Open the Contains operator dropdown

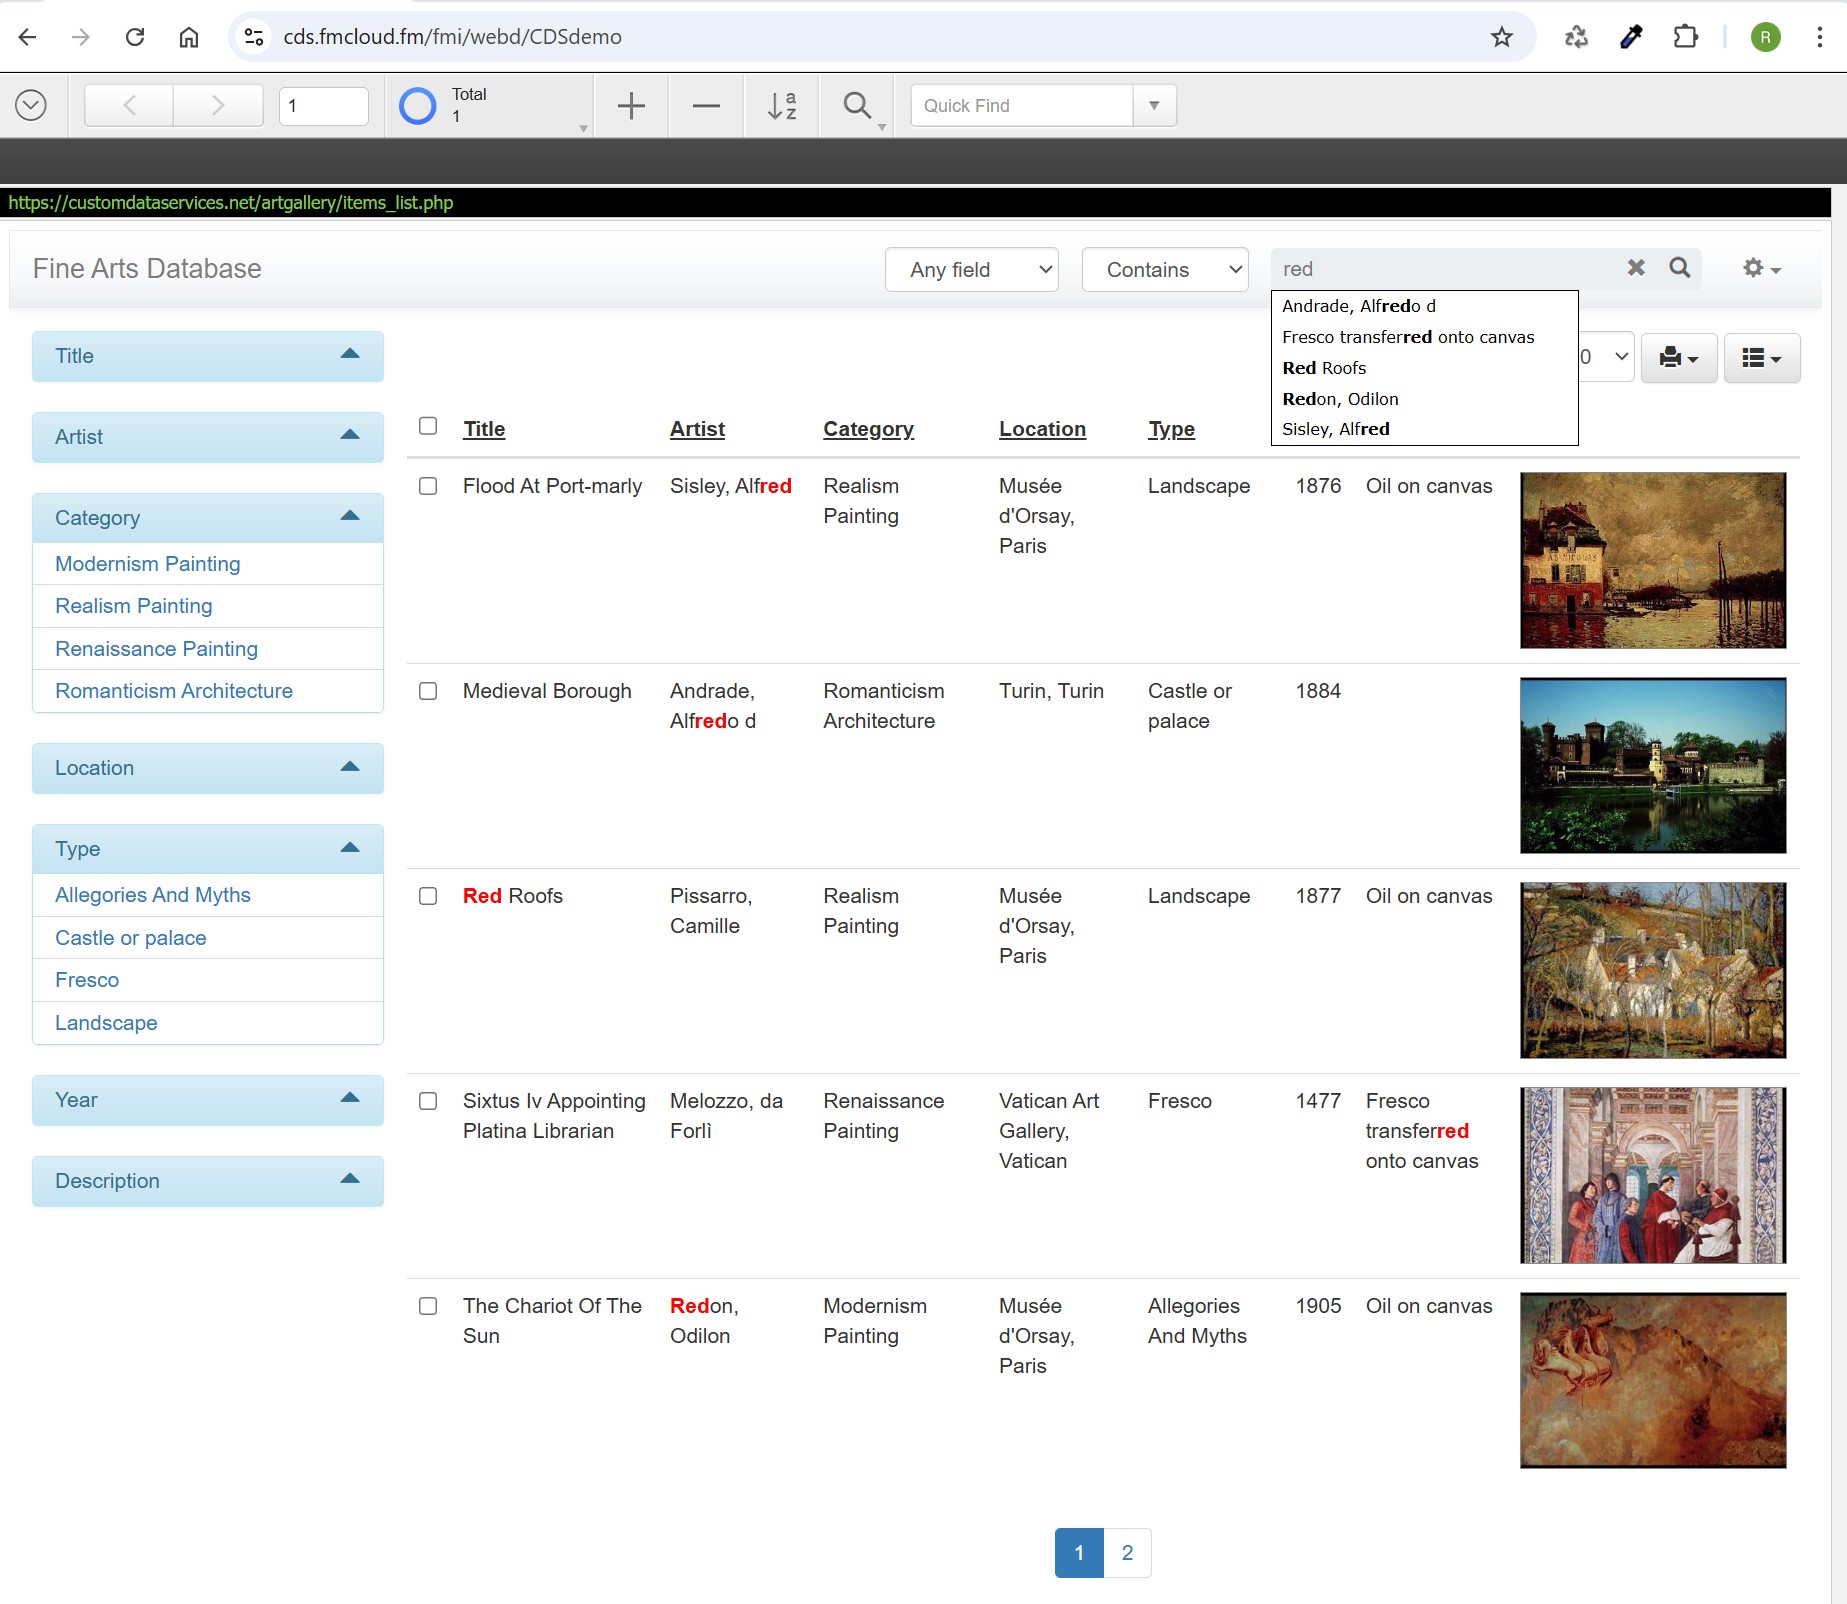(1164, 269)
